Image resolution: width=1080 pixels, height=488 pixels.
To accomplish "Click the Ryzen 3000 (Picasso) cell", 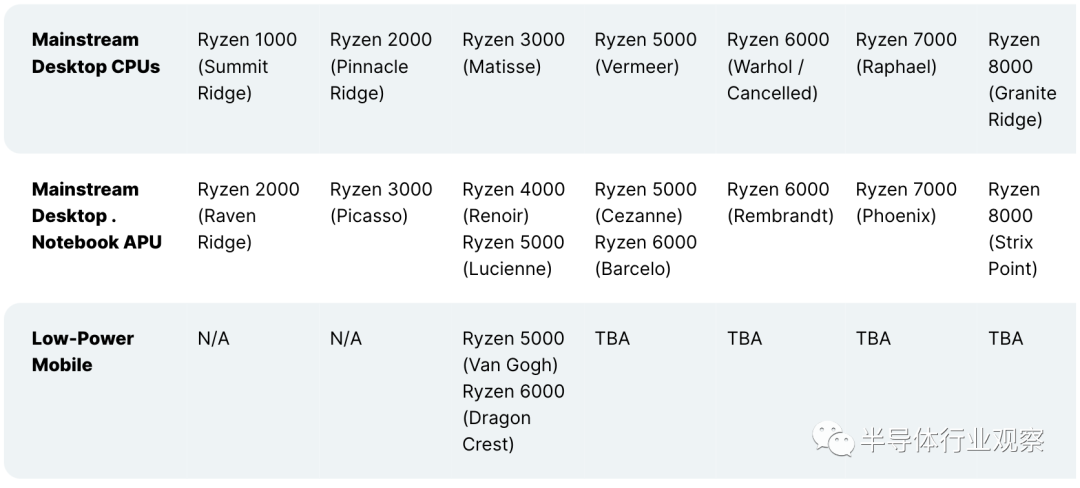I will pyautogui.click(x=381, y=202).
